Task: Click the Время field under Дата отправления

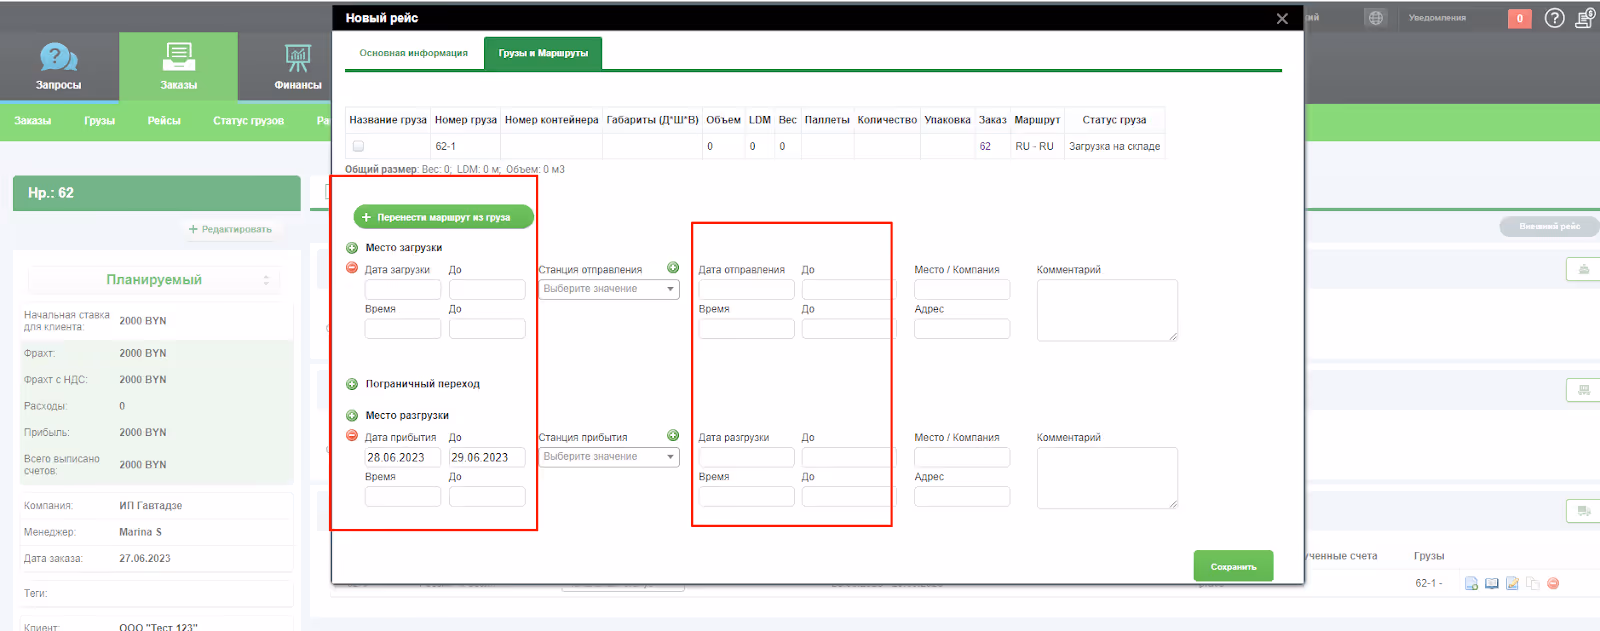Action: 746,329
